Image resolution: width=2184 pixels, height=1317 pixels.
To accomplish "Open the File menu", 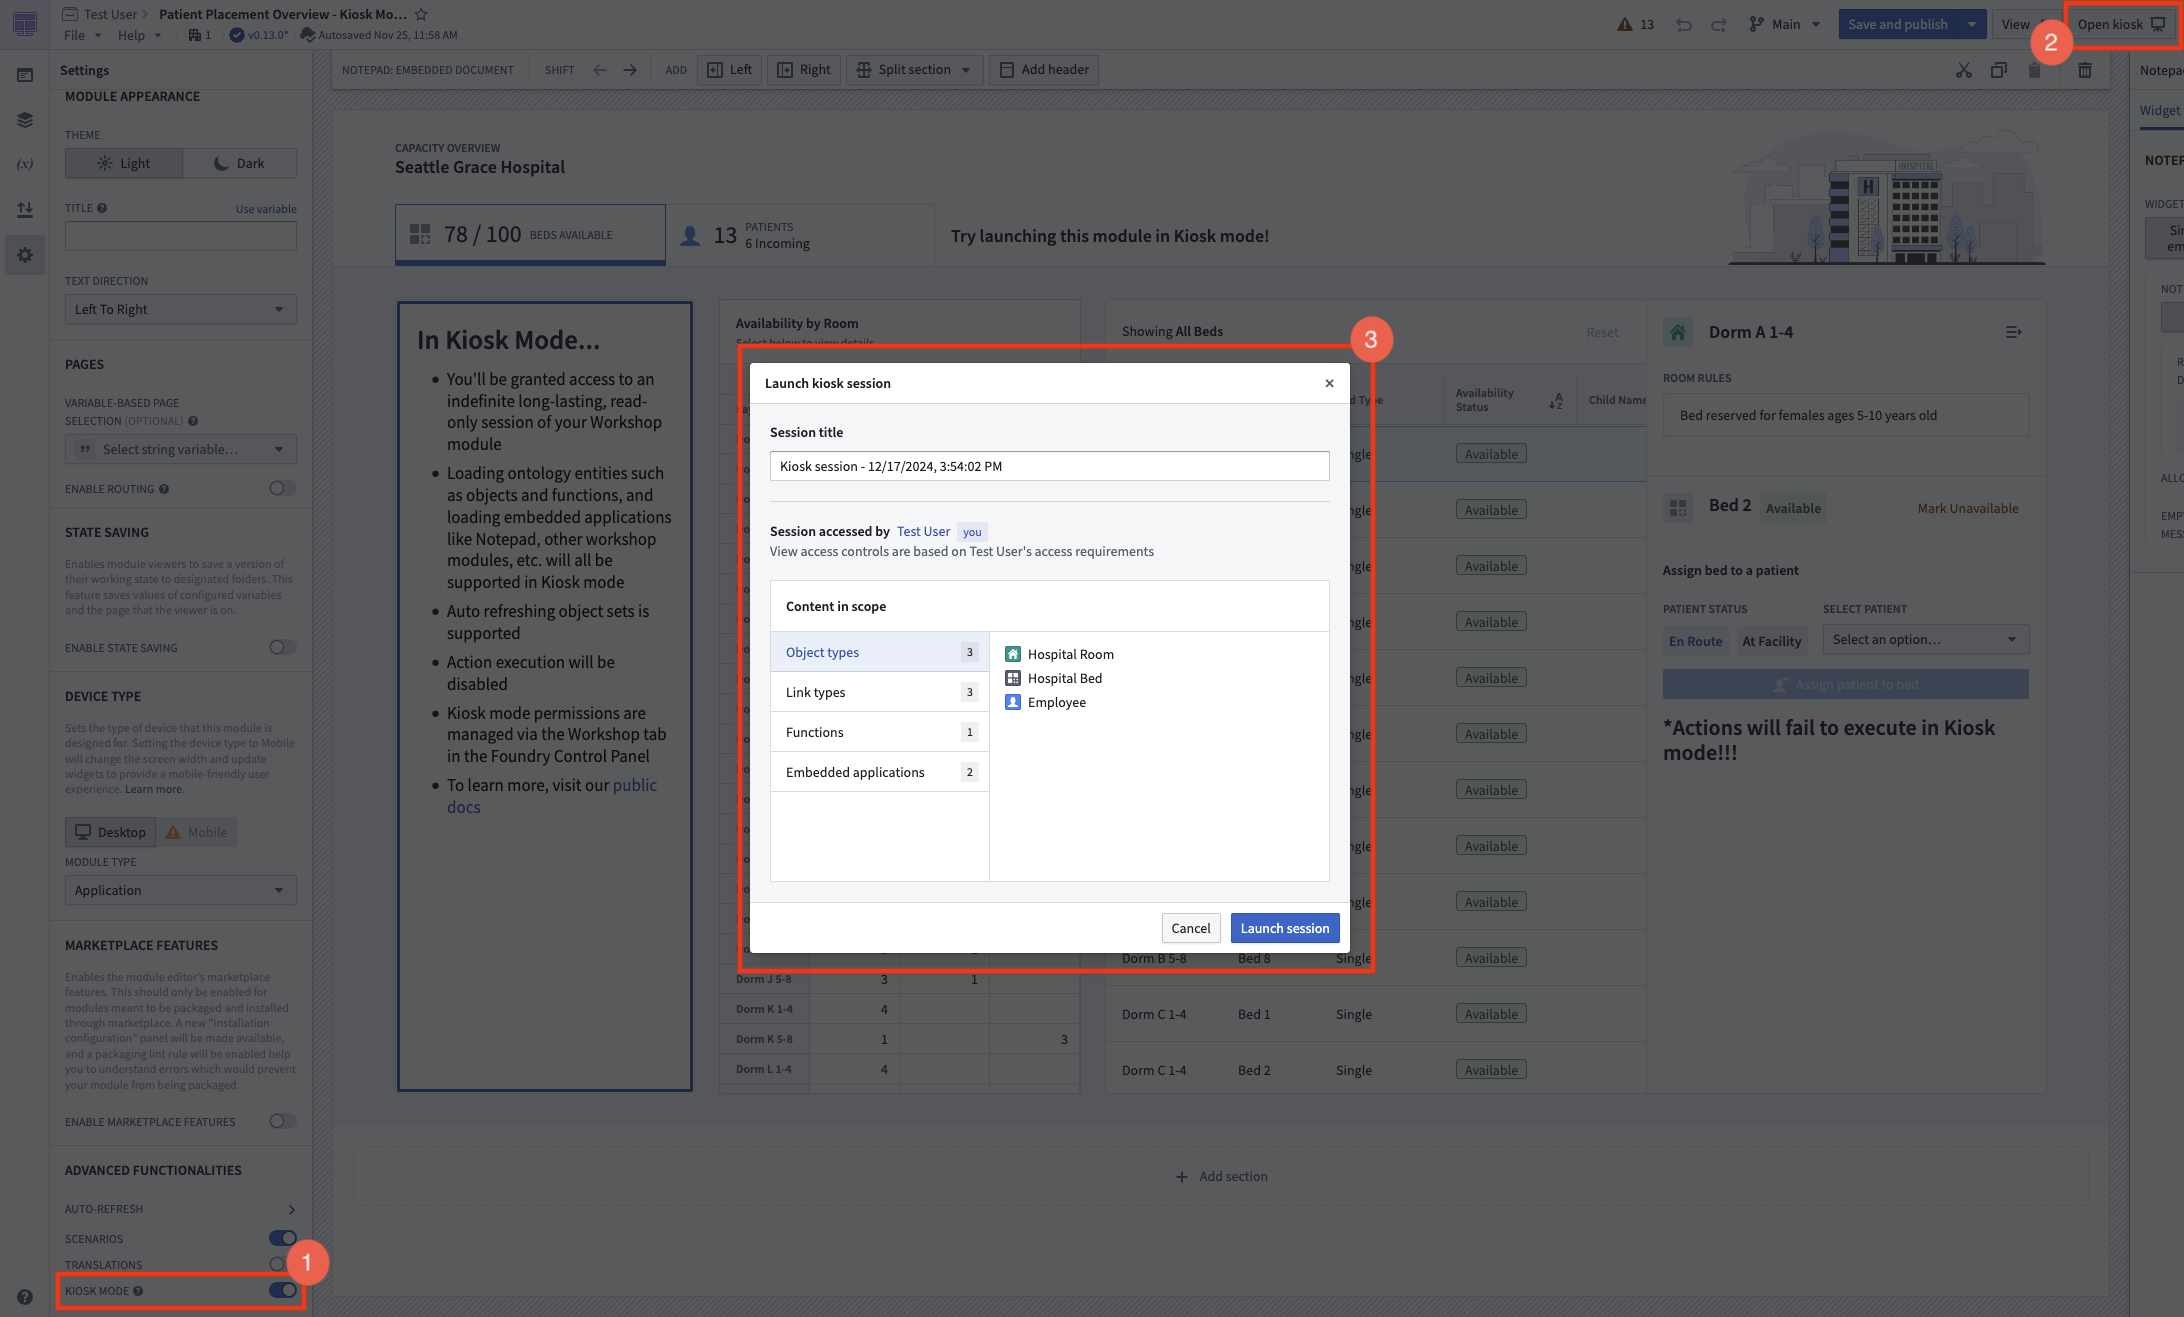I will [82, 35].
